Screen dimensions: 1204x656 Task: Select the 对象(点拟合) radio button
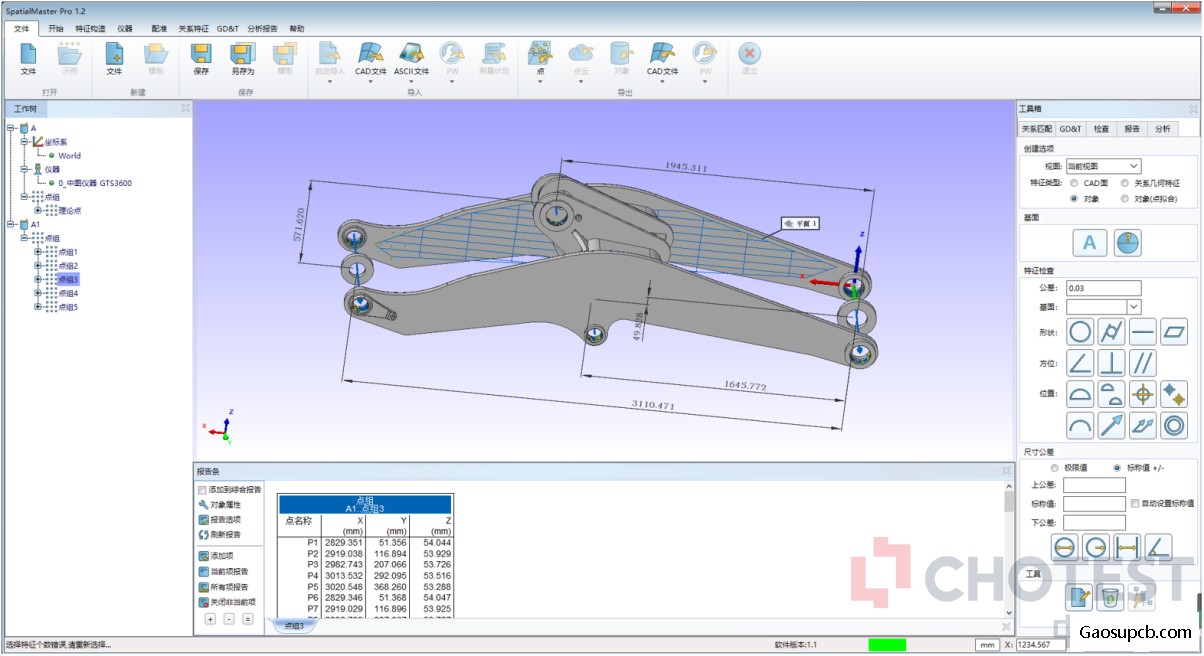[1125, 198]
